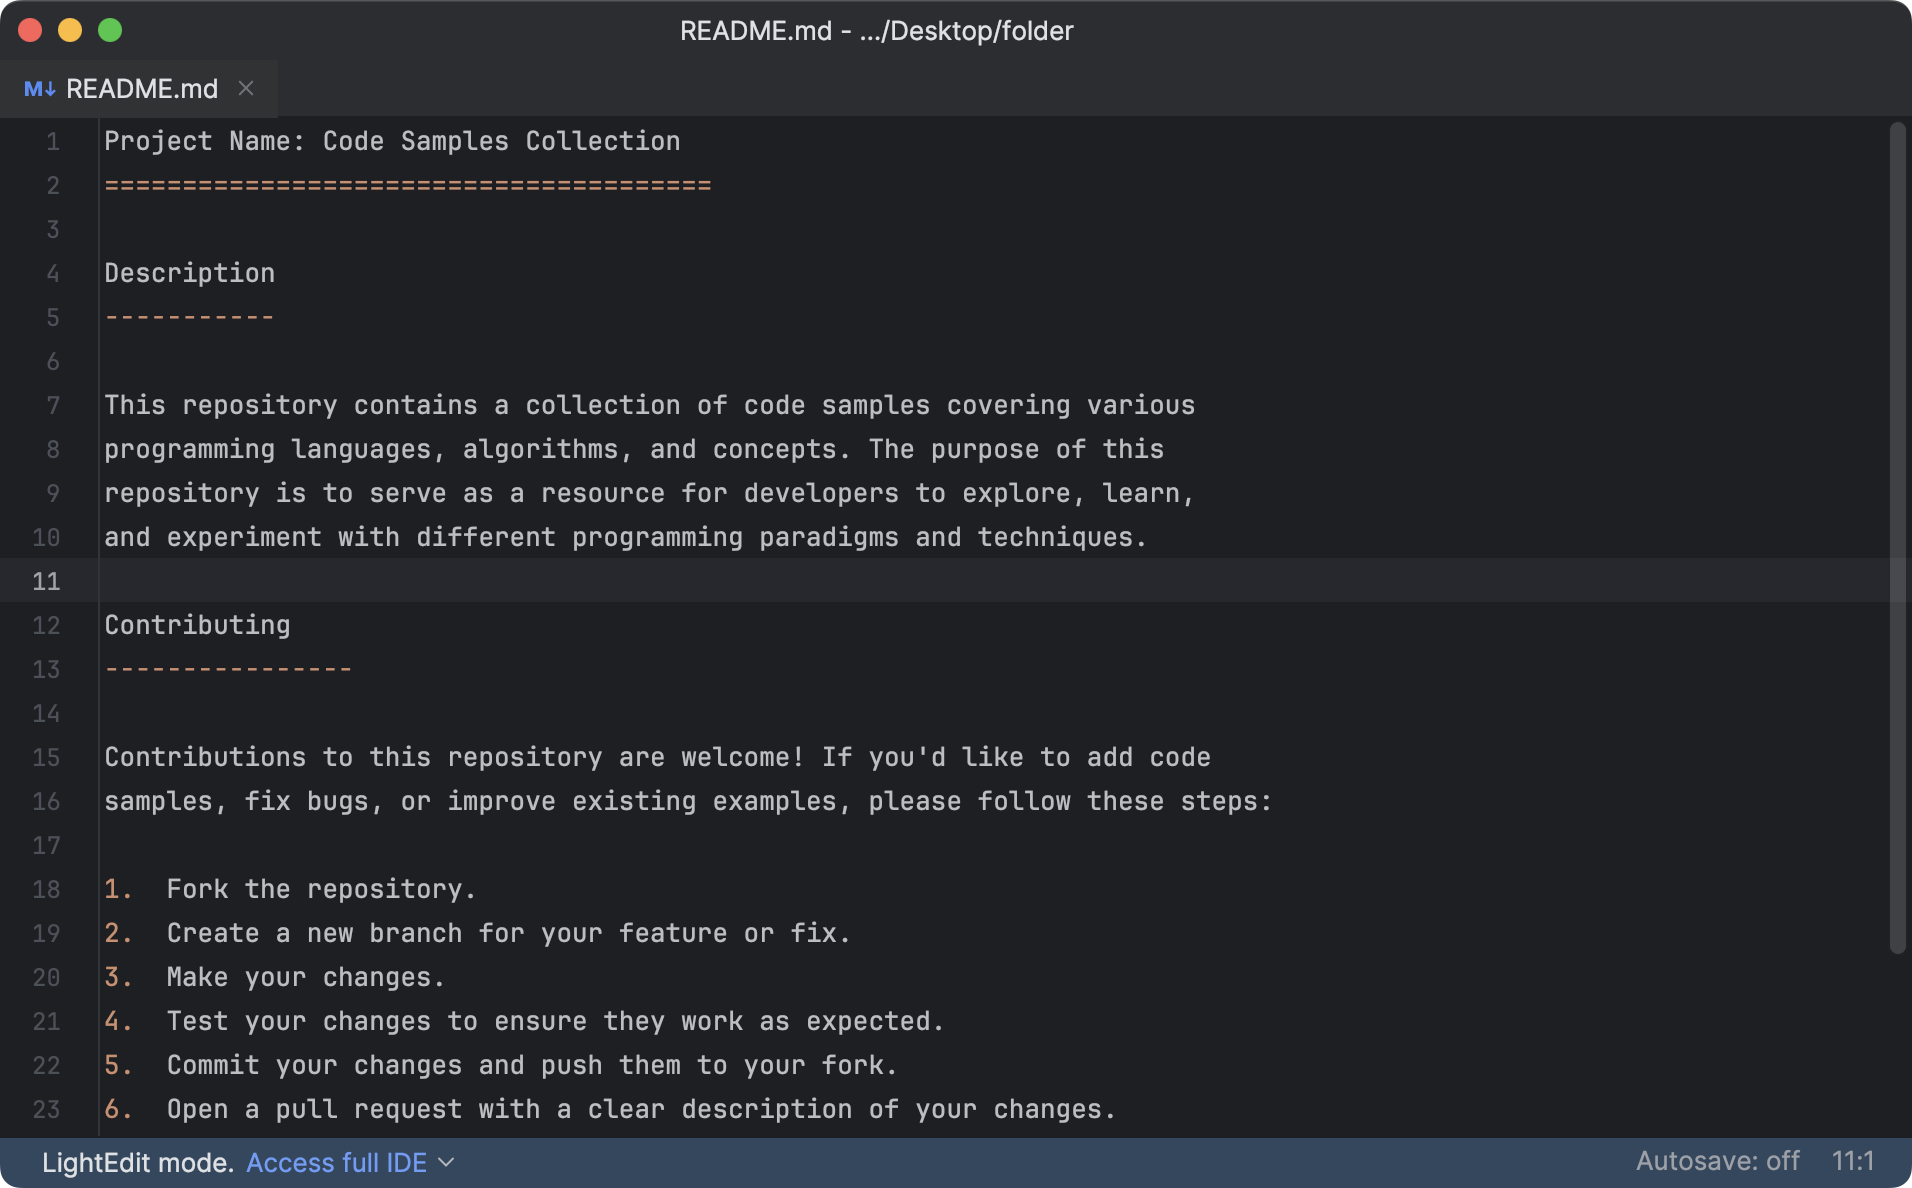
Task: Click the green full-screen window button
Action: pyautogui.click(x=110, y=30)
